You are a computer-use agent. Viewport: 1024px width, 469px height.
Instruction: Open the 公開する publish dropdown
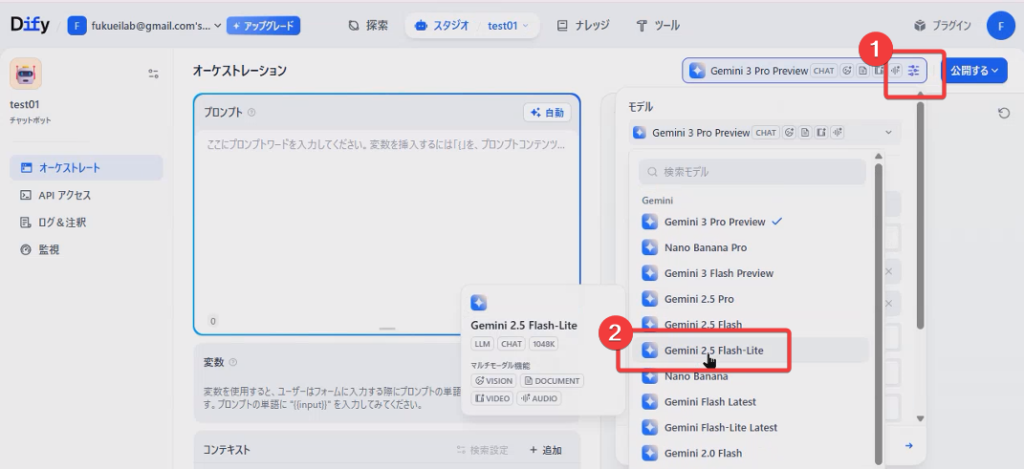coord(973,71)
